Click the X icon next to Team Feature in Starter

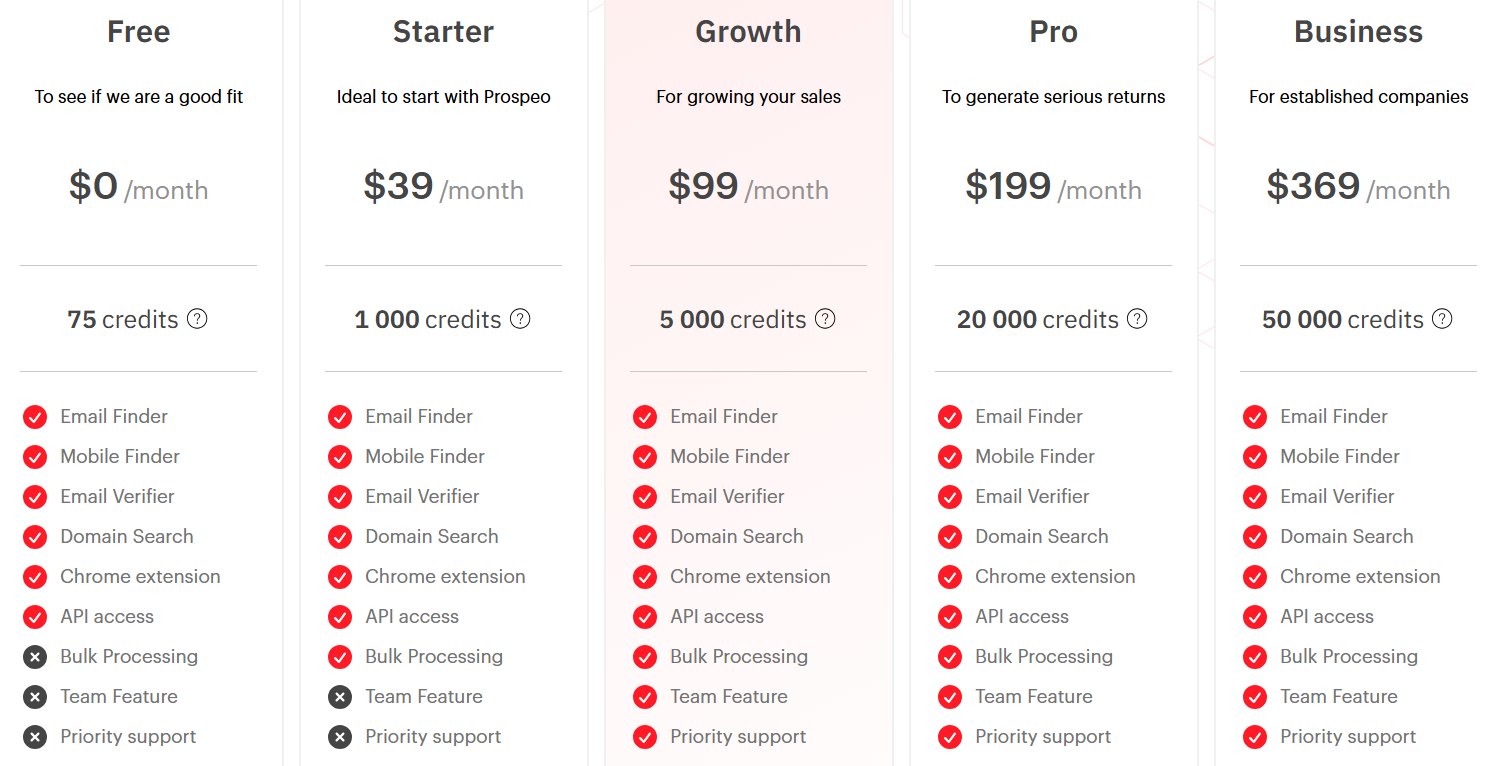[x=340, y=696]
